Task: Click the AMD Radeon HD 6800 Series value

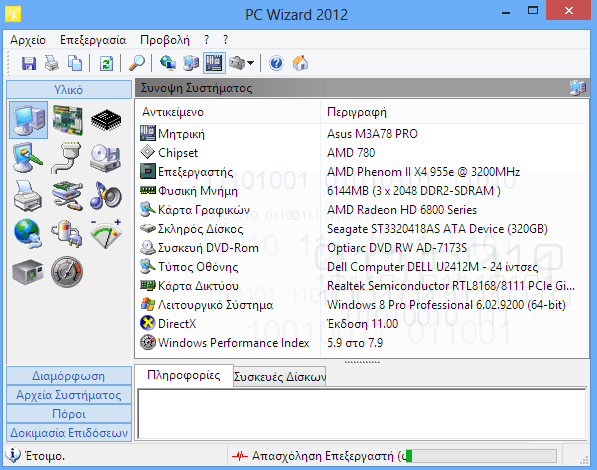Action: click(x=402, y=210)
